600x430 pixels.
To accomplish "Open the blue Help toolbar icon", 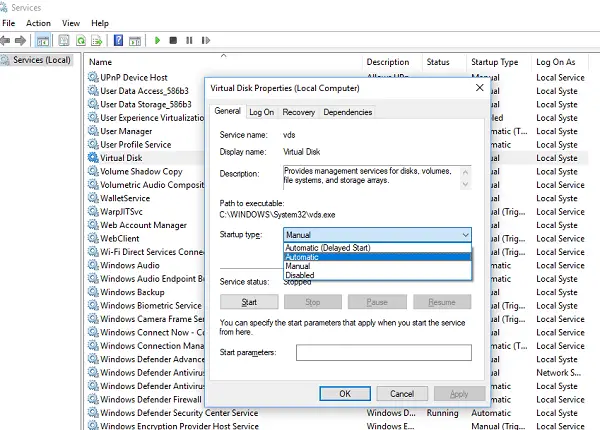I will (118, 40).
